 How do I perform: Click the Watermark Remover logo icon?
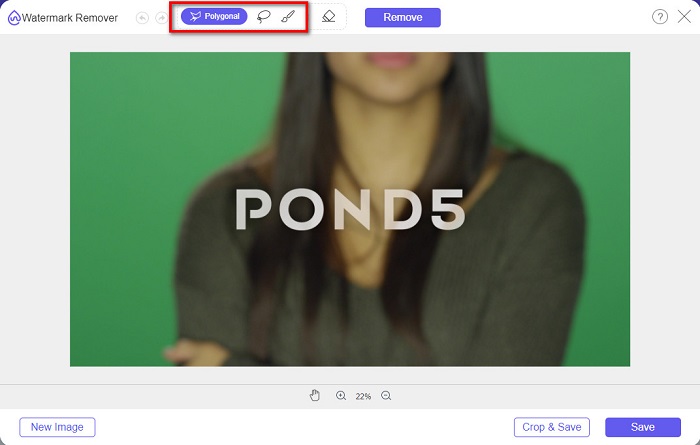pyautogui.click(x=14, y=18)
